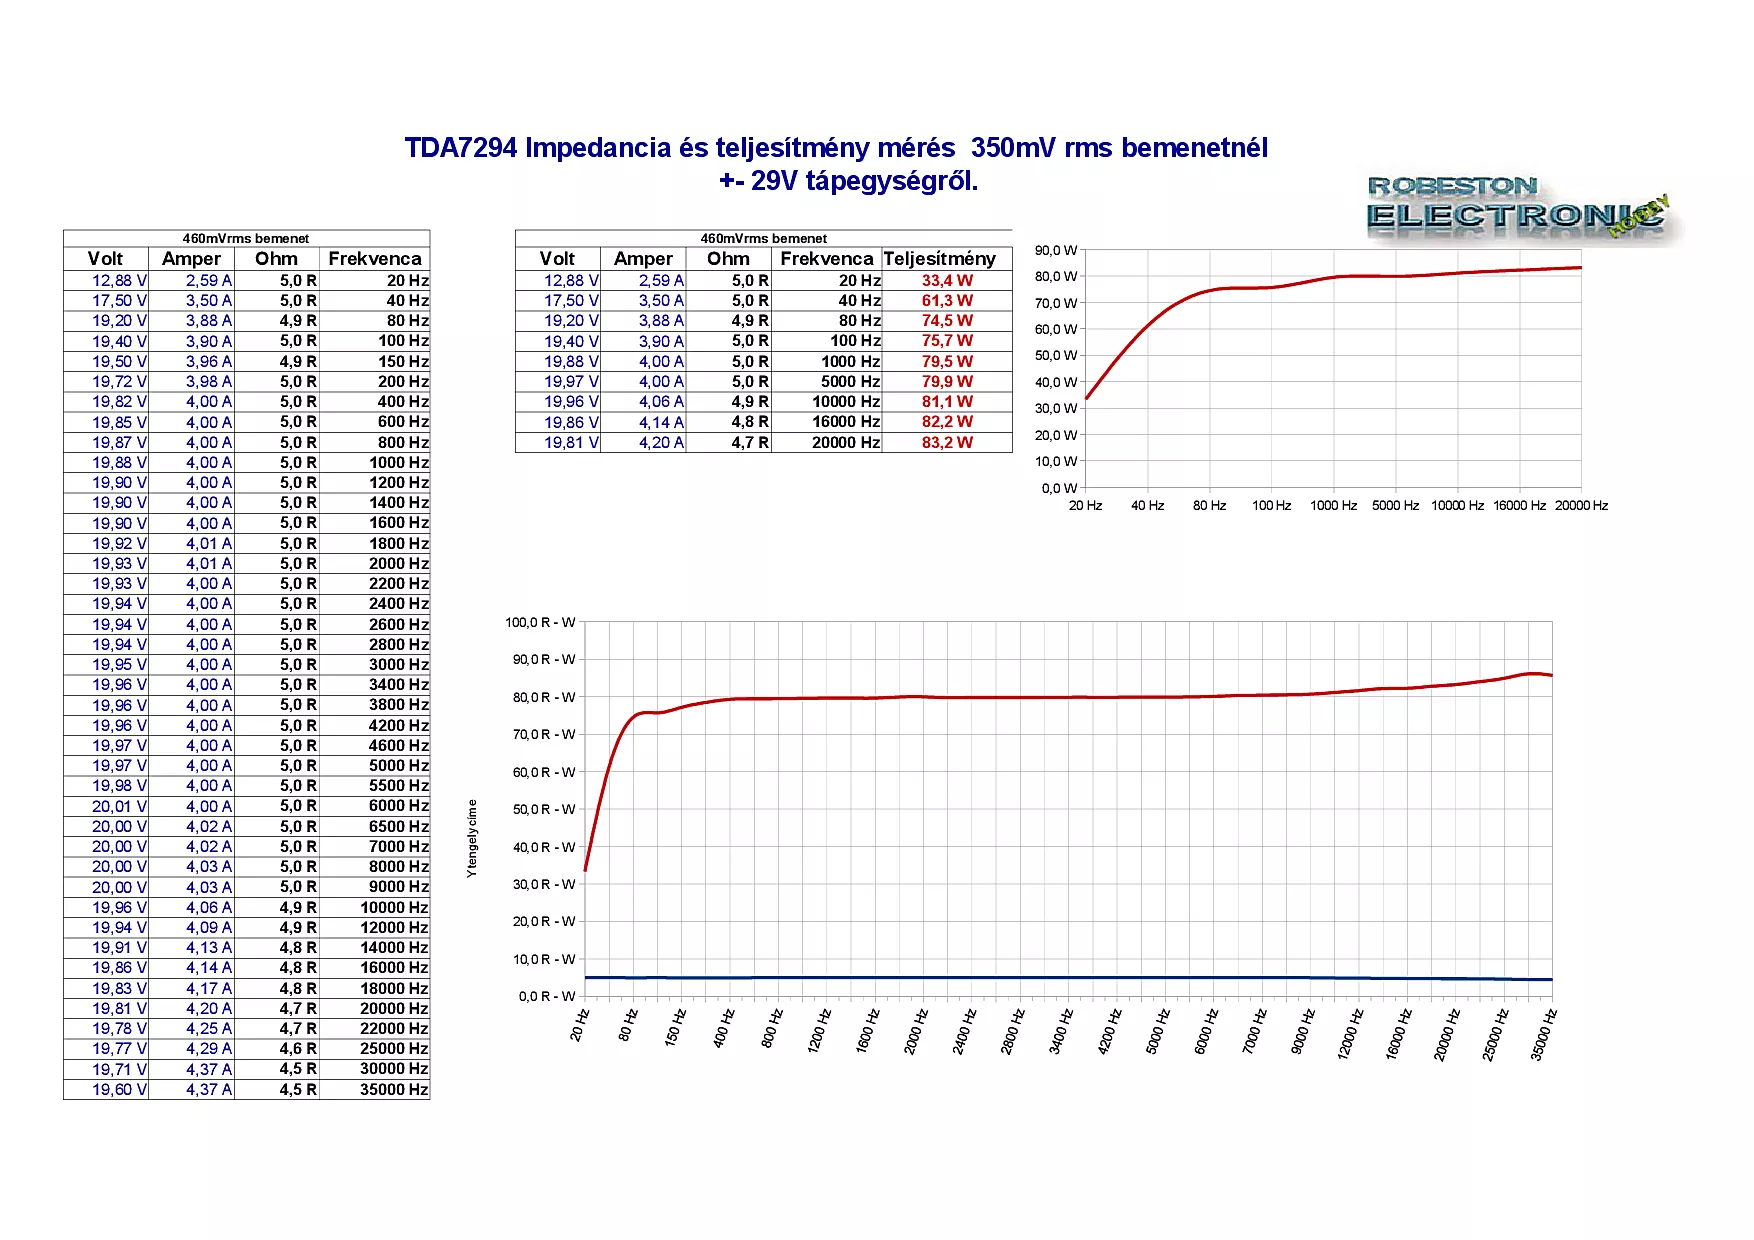
Task: Select the '61,3 W' power cell
Action: (x=947, y=301)
